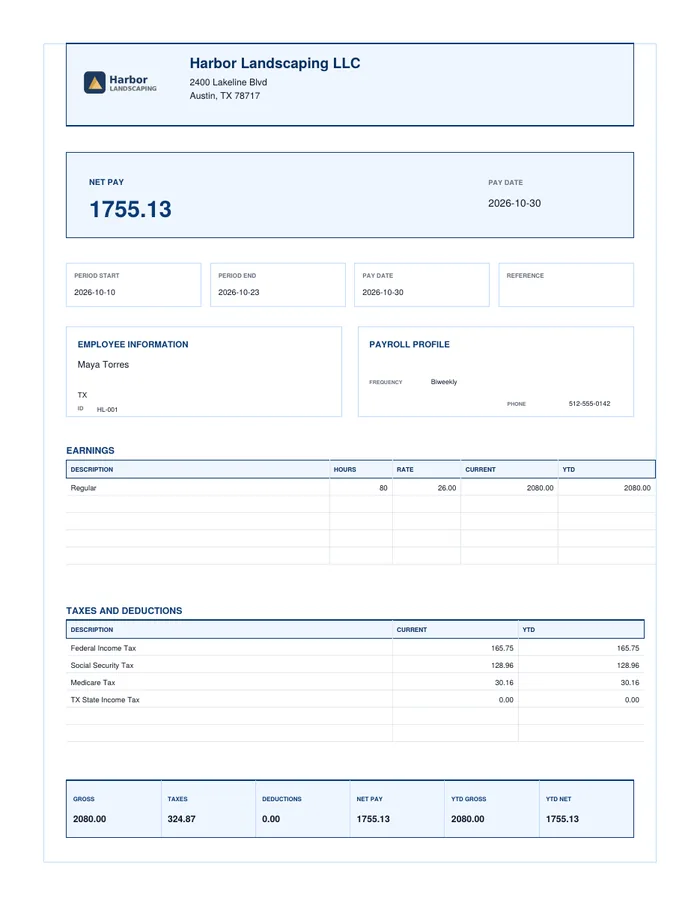This screenshot has width=700, height=906.
Task: Click the RATE column header
Action: point(405,470)
